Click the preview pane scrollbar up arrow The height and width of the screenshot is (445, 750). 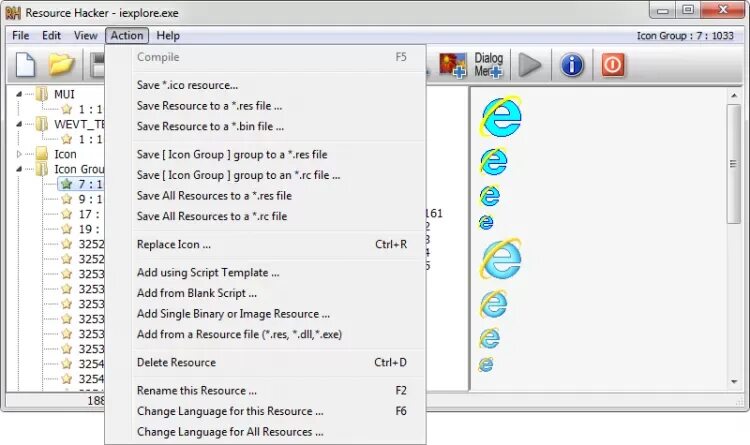click(x=734, y=96)
